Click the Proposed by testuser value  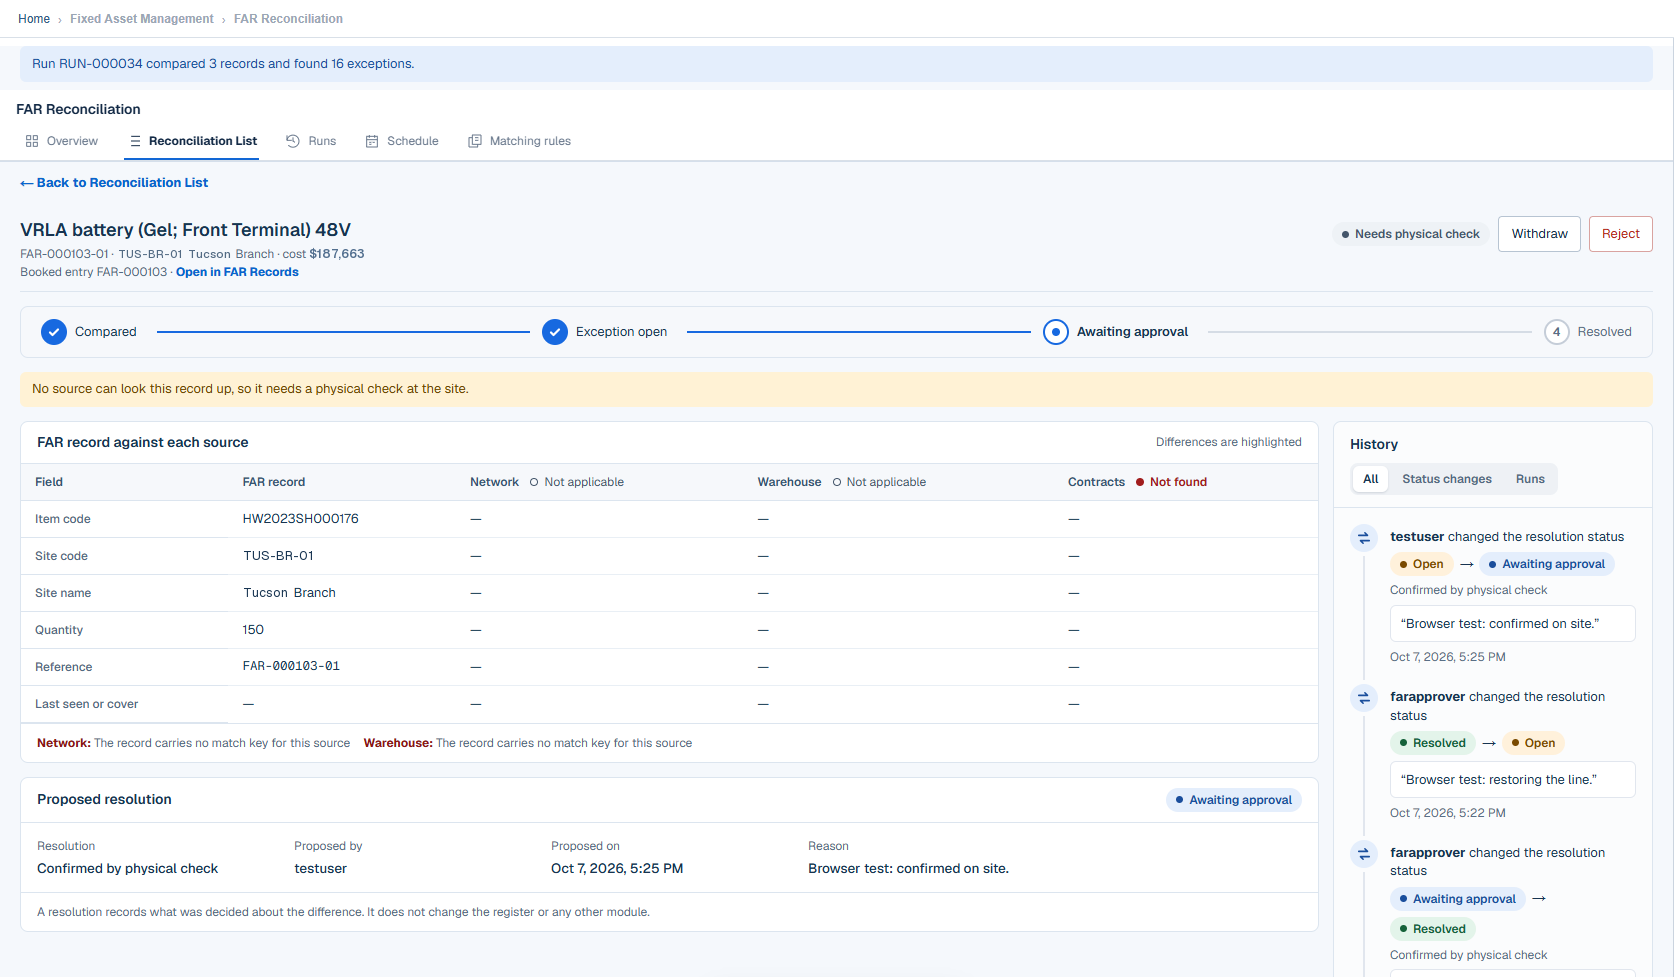tap(320, 869)
